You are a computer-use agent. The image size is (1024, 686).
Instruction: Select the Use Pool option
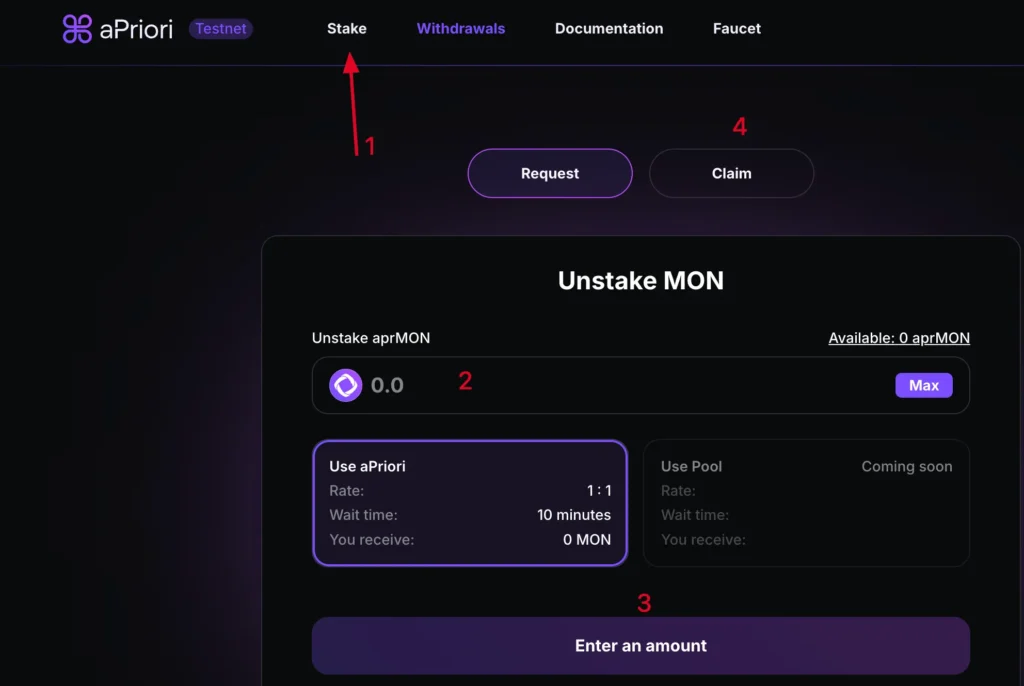(806, 502)
